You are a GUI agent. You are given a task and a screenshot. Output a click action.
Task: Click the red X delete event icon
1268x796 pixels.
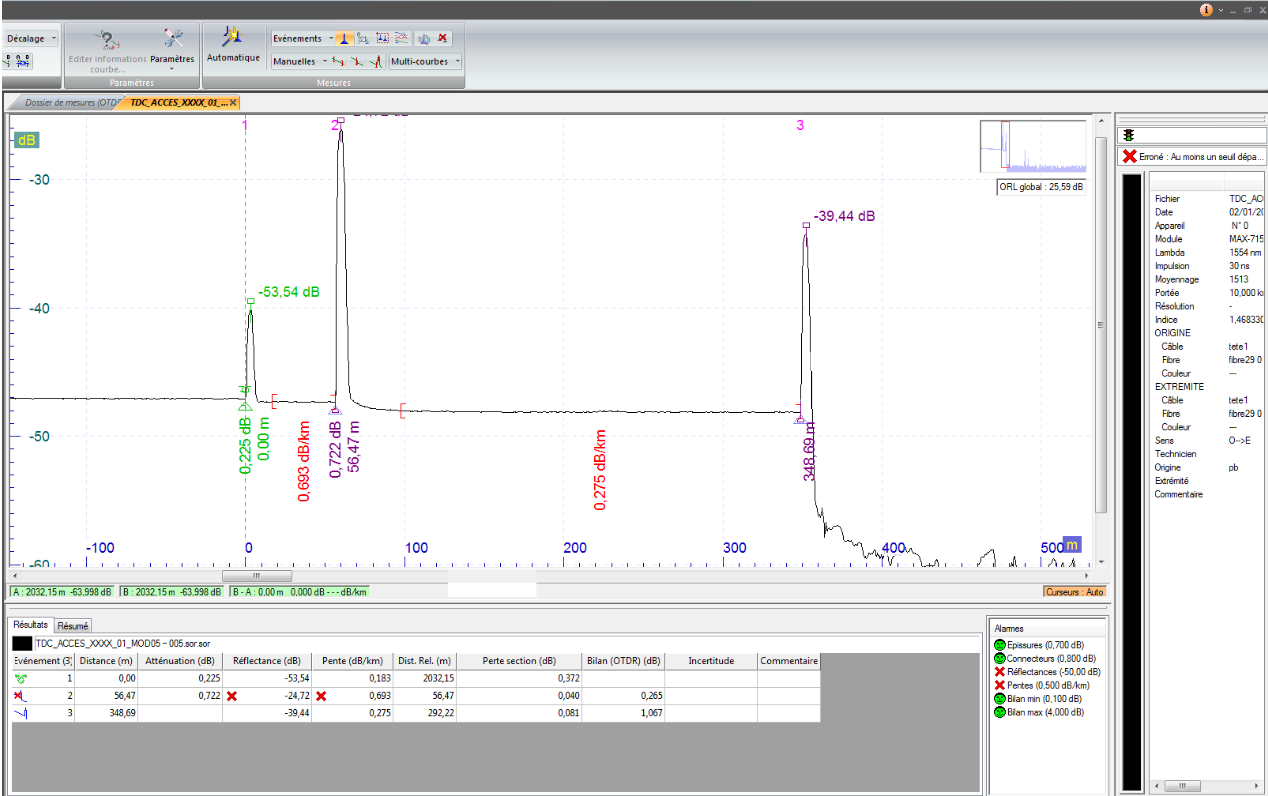tap(443, 38)
